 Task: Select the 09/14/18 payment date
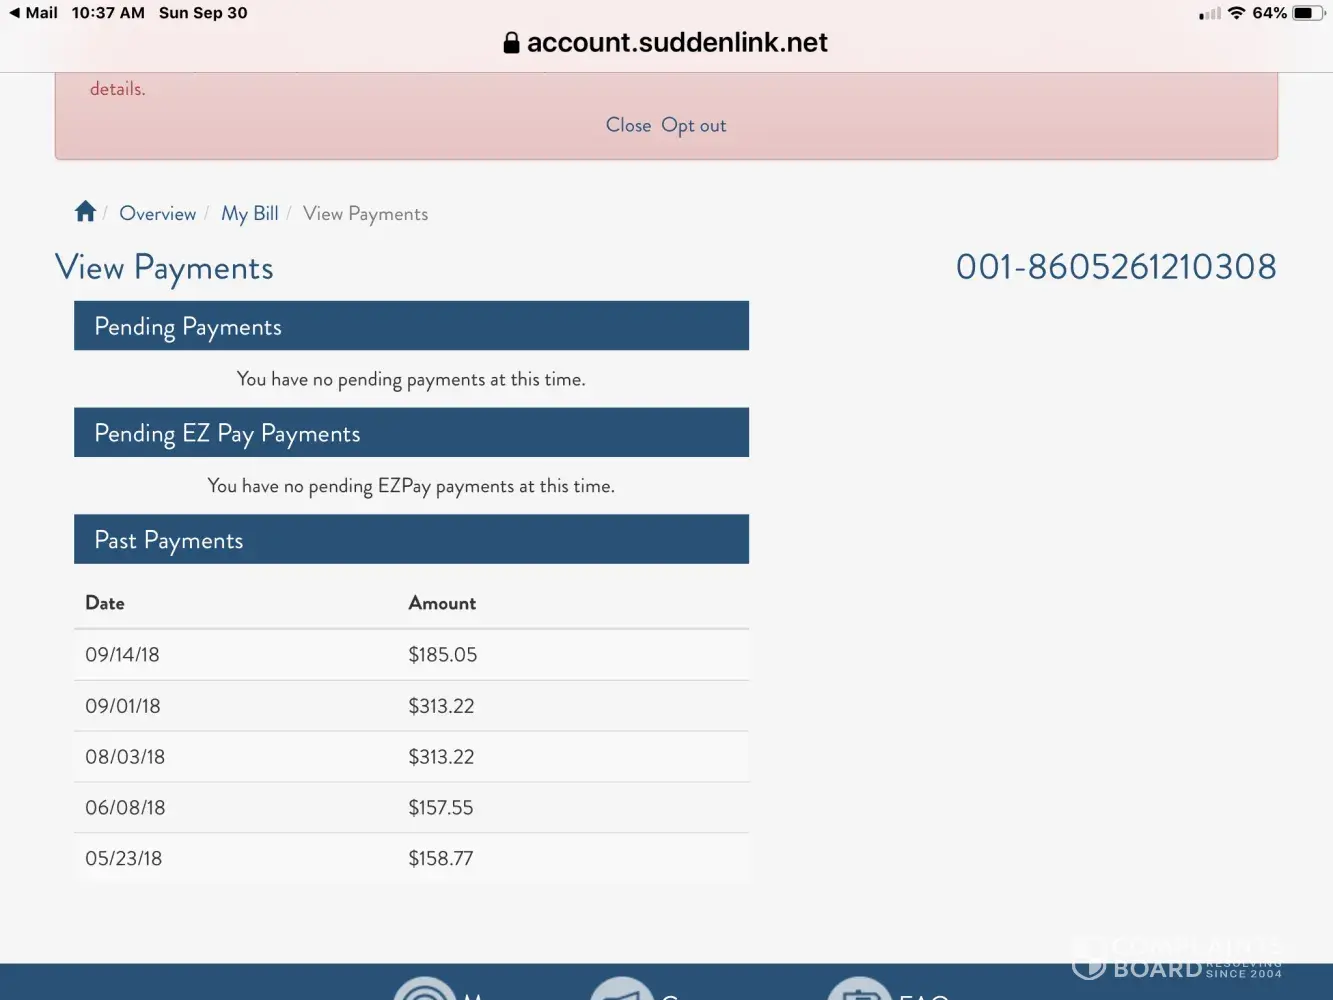point(122,655)
